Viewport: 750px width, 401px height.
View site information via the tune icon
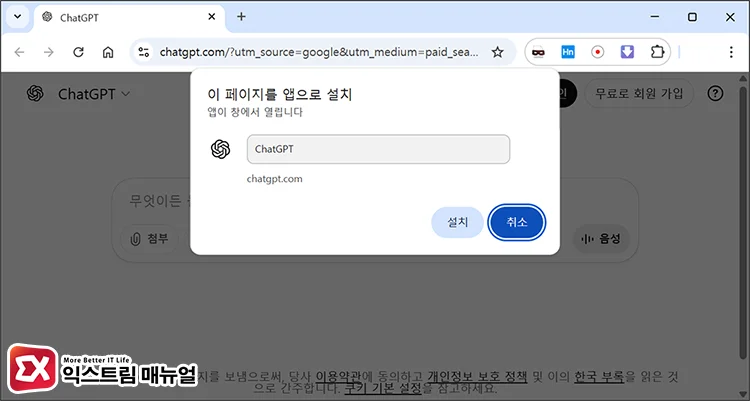tap(143, 52)
